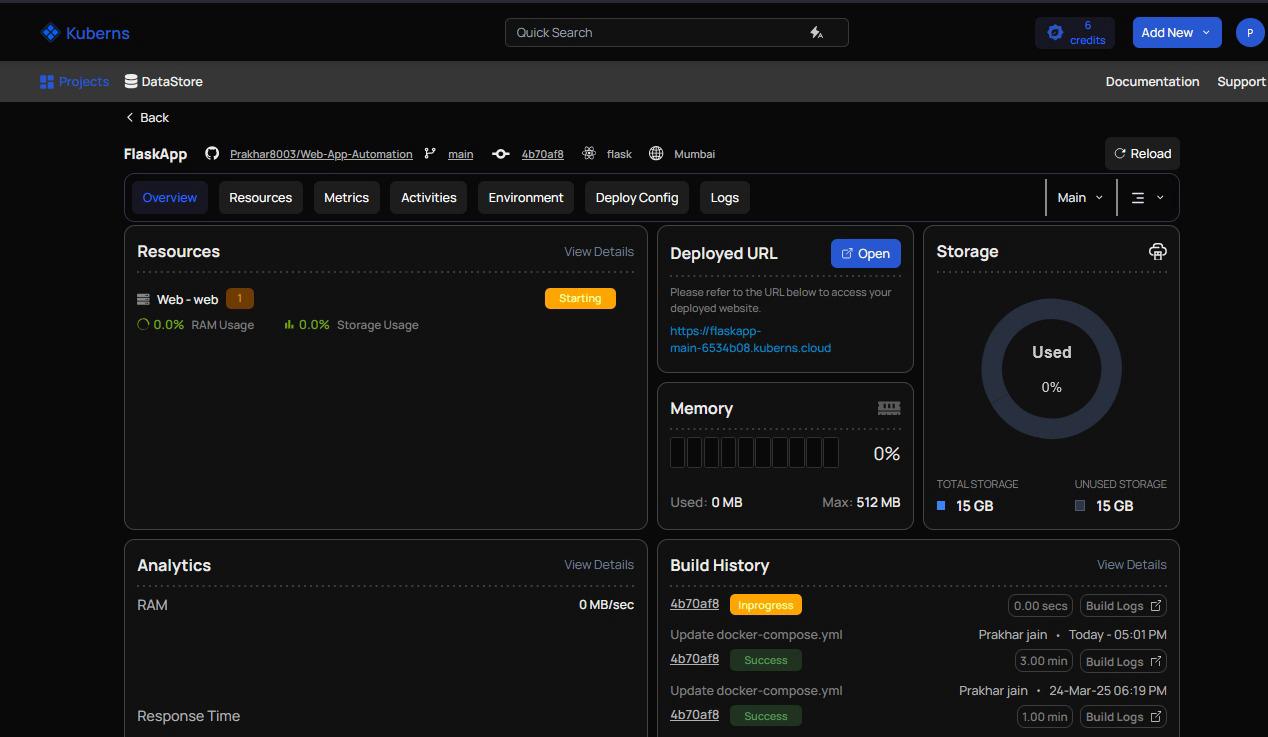The width and height of the screenshot is (1268, 737).
Task: Expand the list view options menu
Action: point(1147,198)
